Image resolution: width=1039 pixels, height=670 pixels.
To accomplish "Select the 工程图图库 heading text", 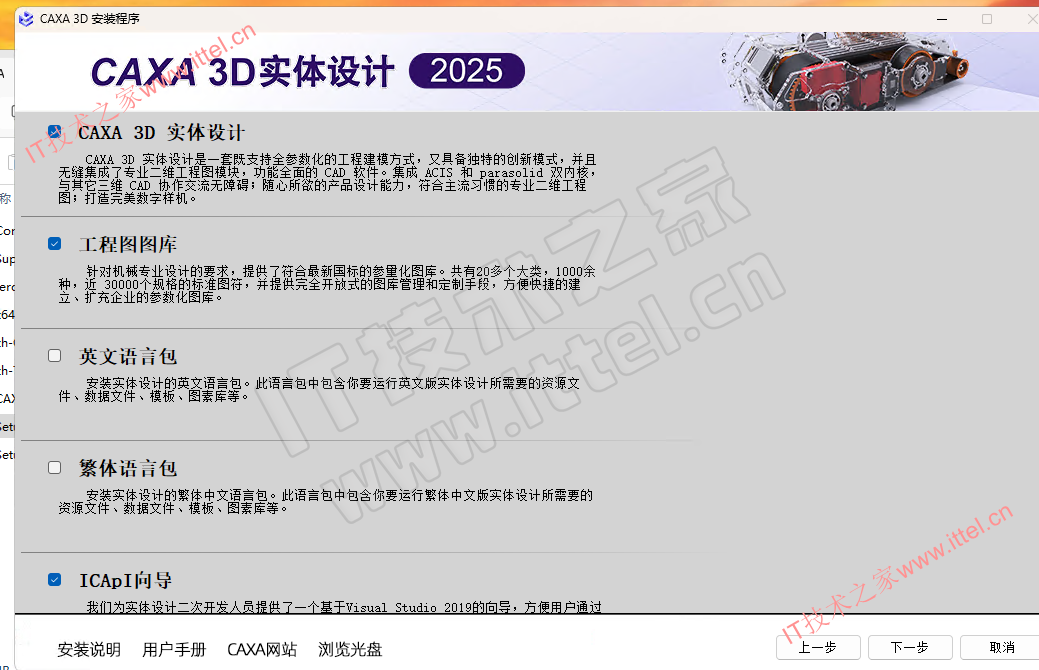I will (128, 245).
